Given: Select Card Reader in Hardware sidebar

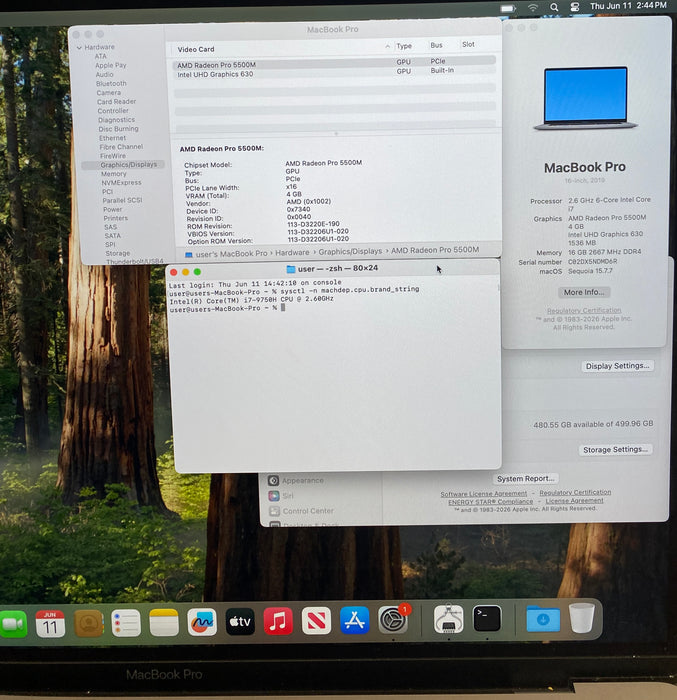Looking at the screenshot, I should (116, 102).
